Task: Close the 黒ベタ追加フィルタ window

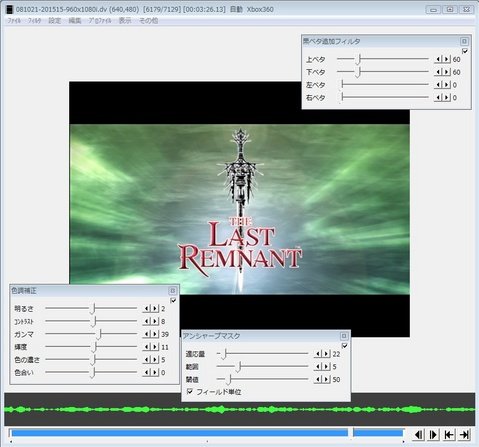Action: [x=464, y=41]
